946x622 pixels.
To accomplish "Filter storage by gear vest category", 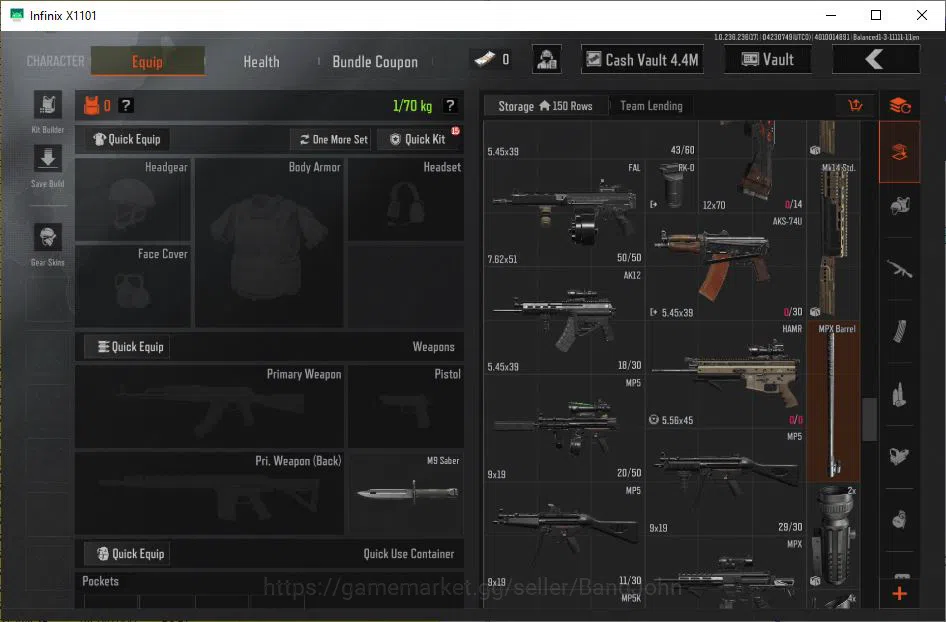I will click(x=900, y=206).
